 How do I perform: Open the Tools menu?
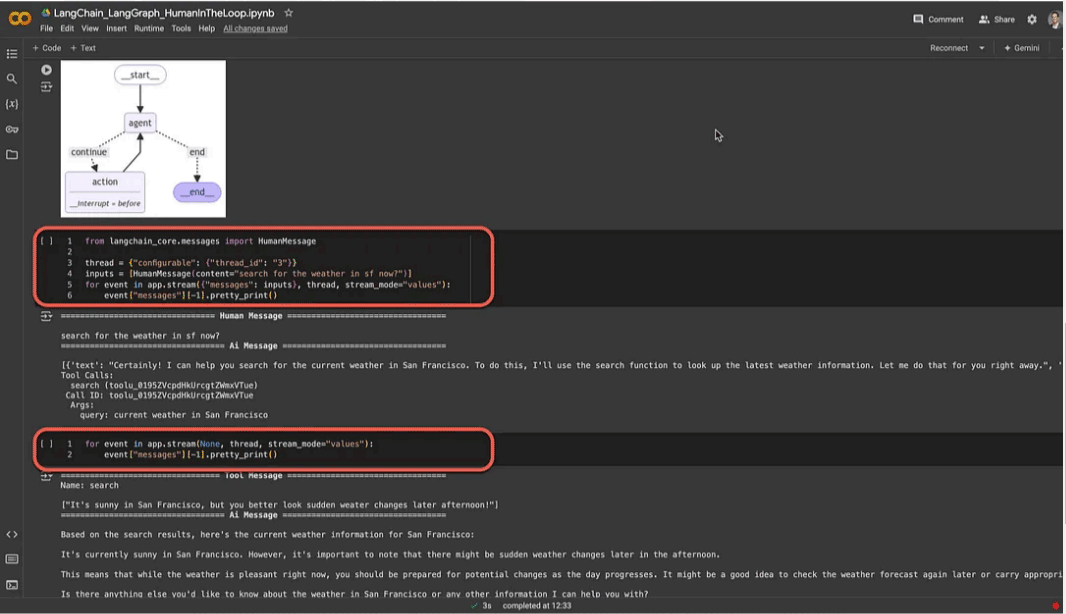(x=181, y=29)
